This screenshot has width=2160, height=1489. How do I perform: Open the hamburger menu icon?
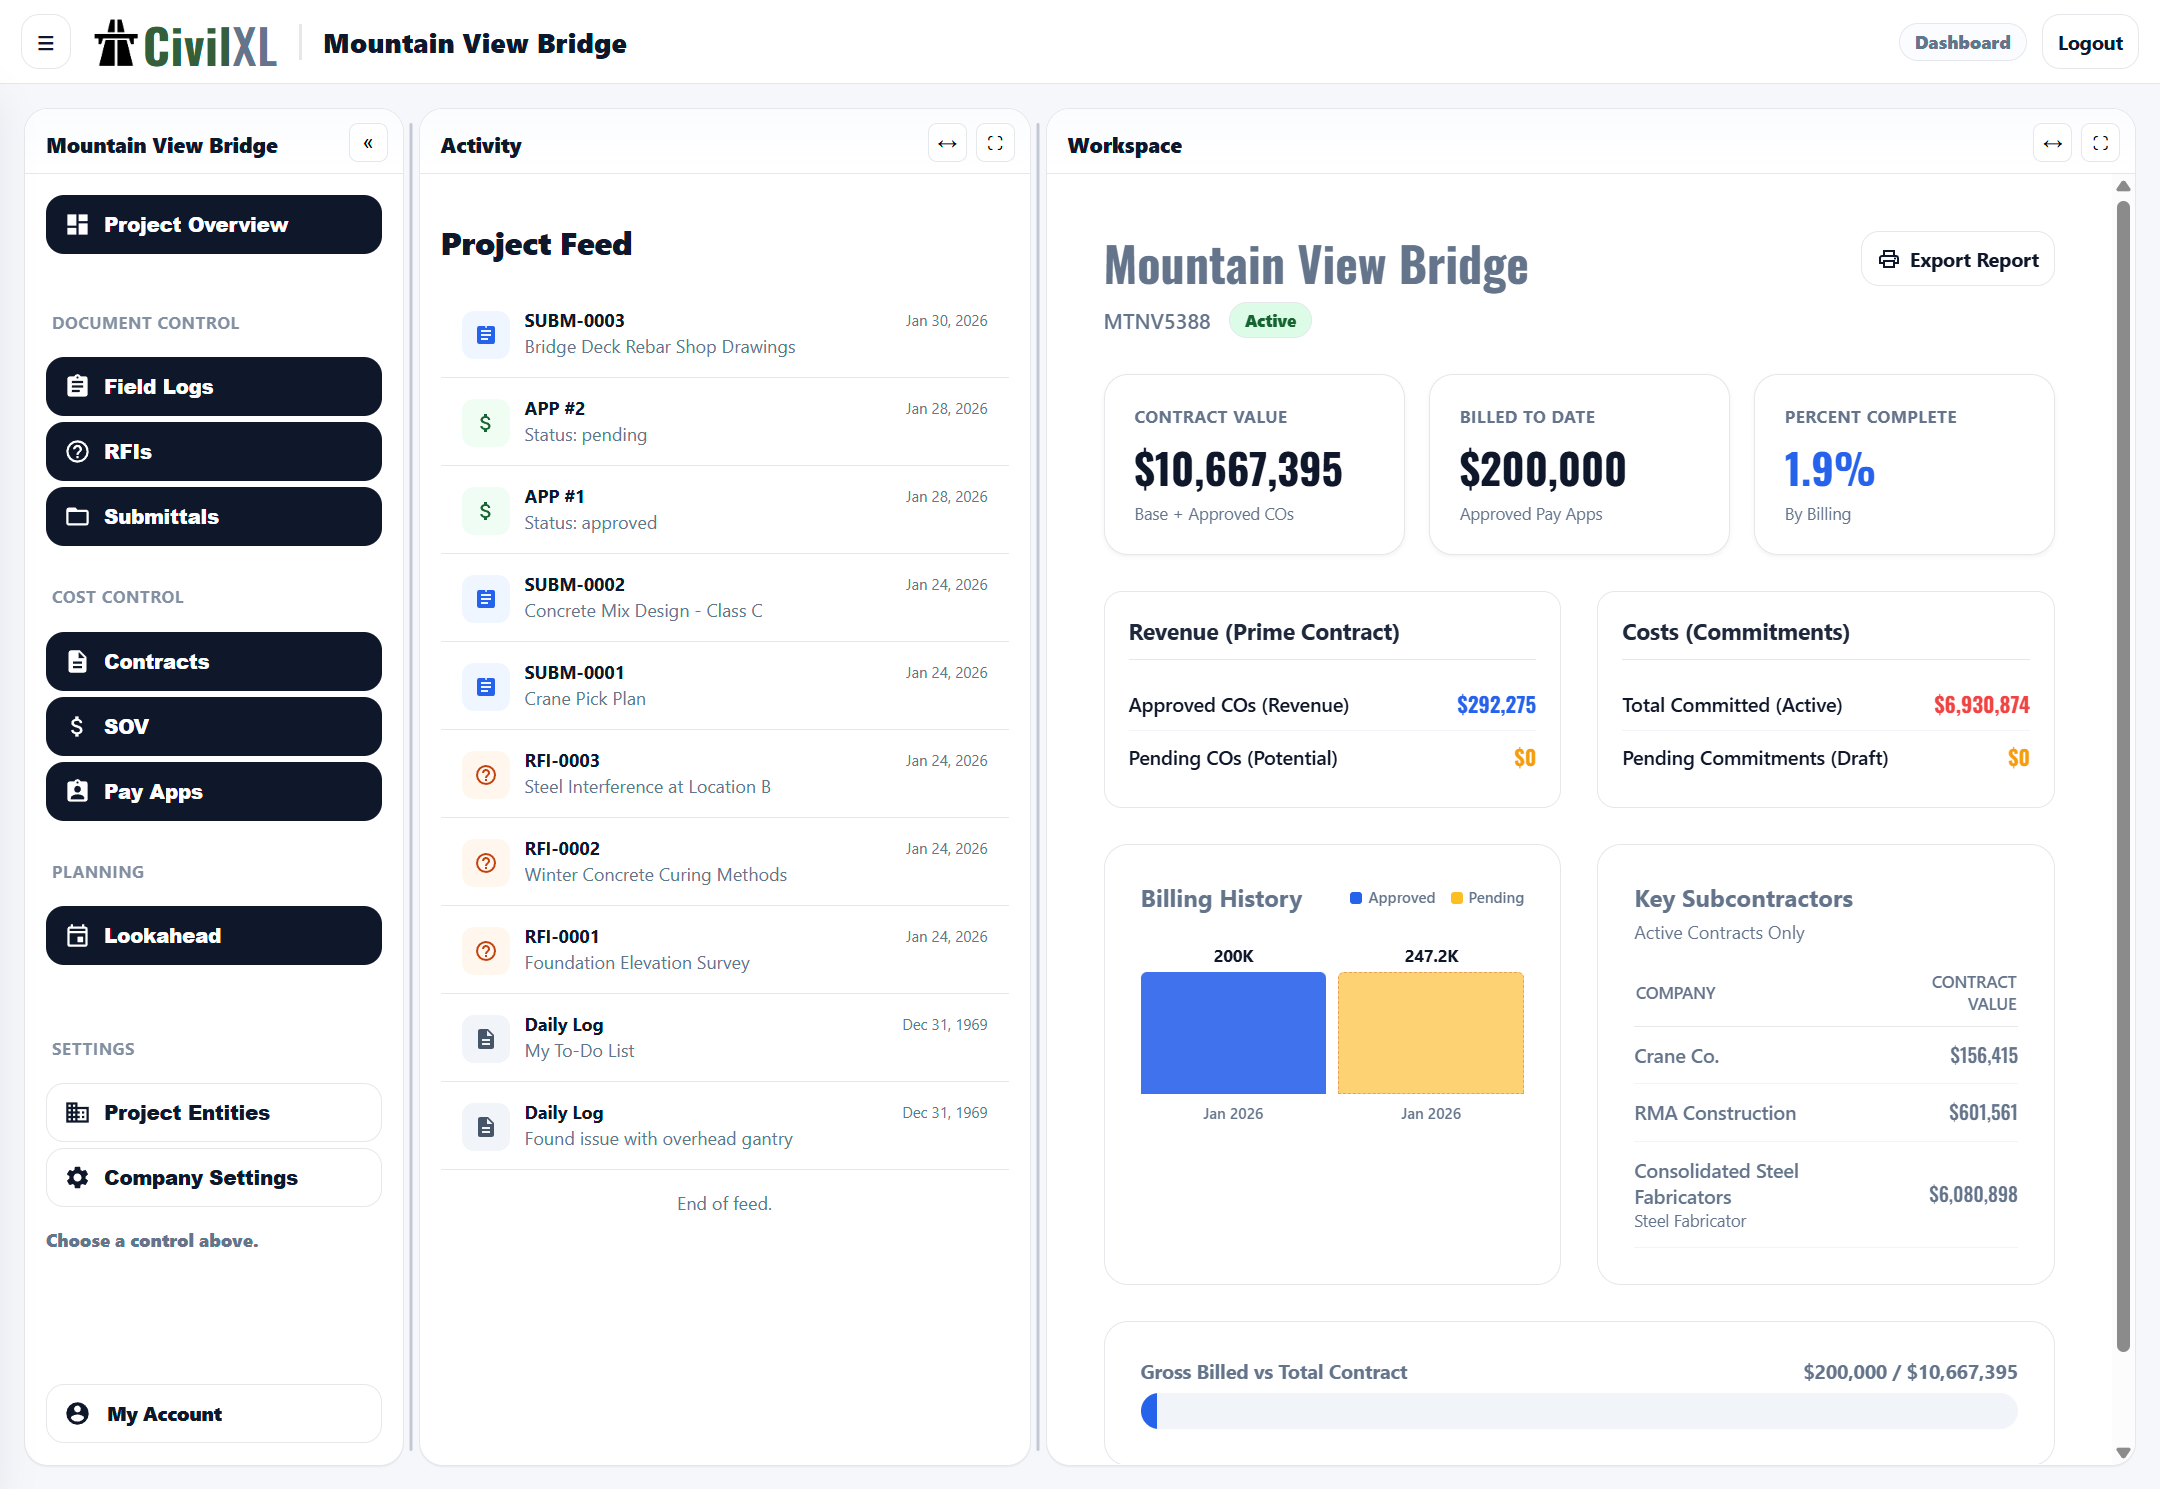pos(45,43)
